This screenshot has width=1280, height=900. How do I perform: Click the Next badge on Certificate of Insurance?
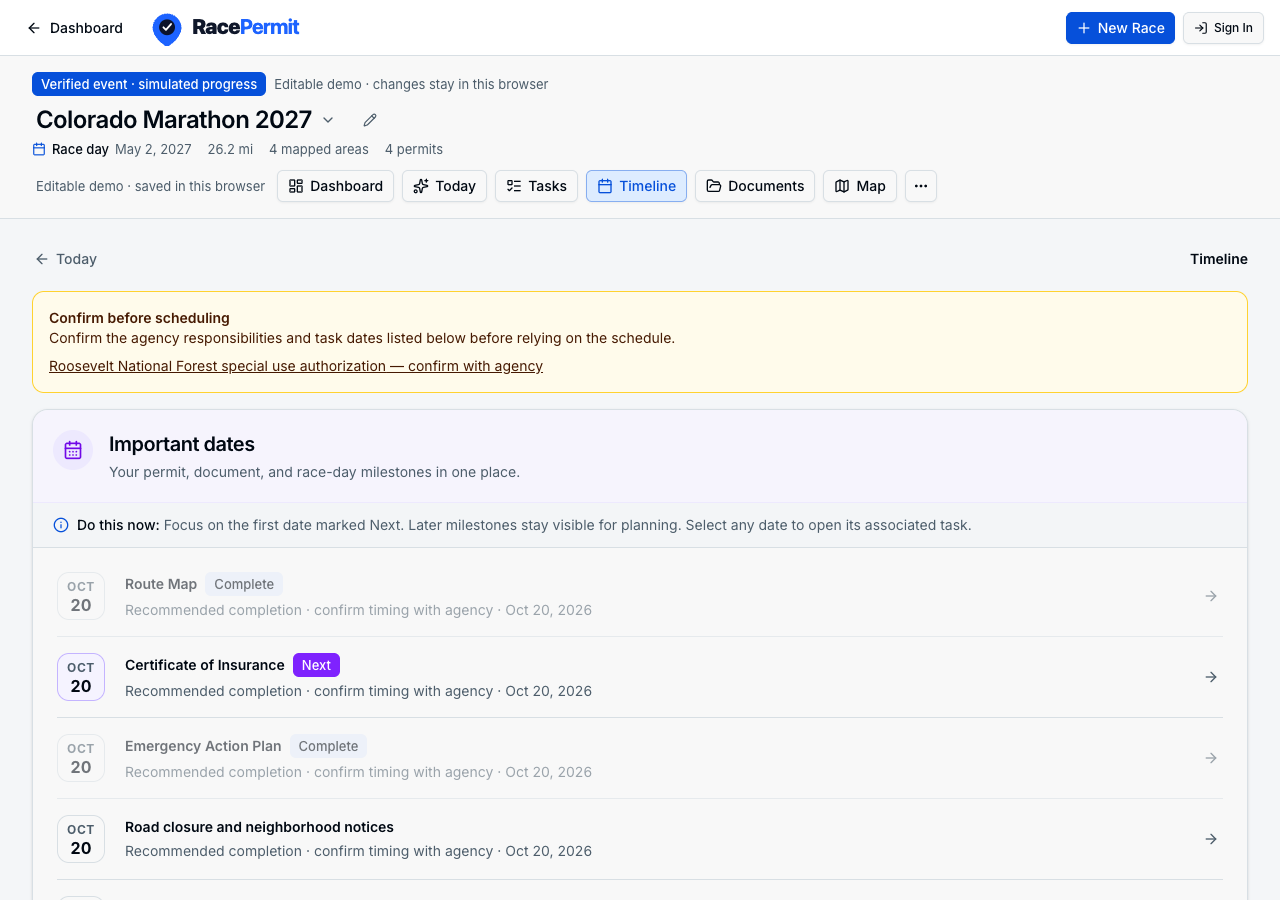click(316, 665)
